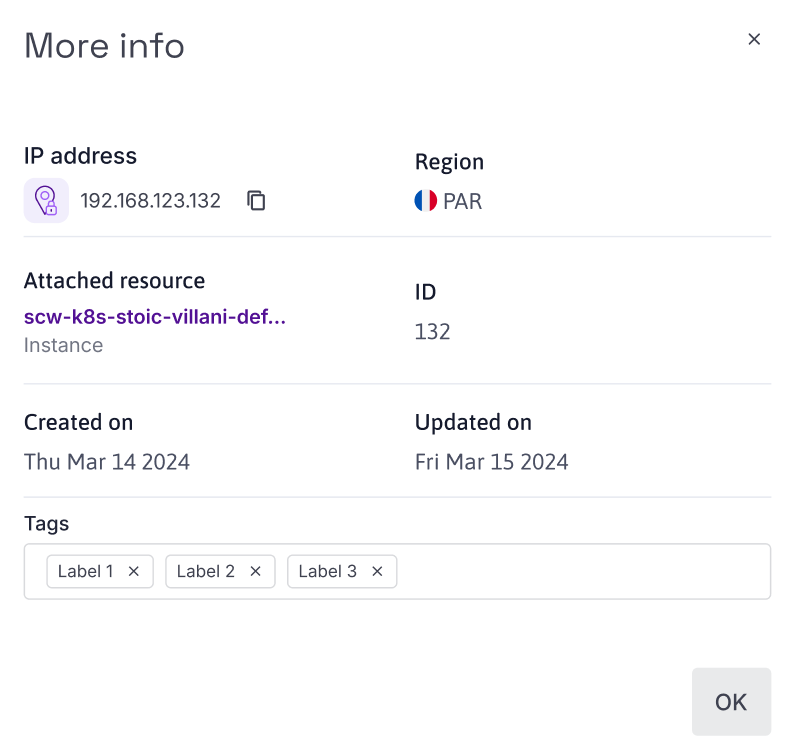Click the 192.168.123.132 IP address text
Viewport: 795px width, 746px height.
pyautogui.click(x=150, y=201)
